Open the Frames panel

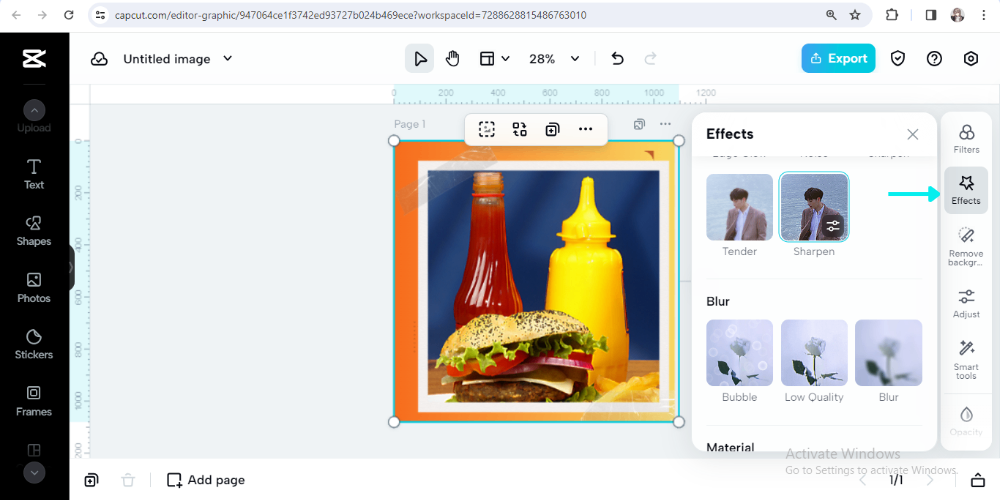(34, 402)
